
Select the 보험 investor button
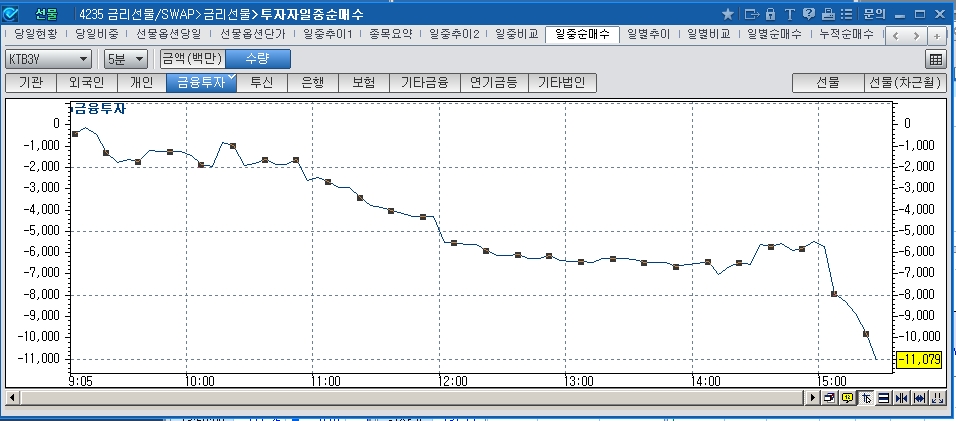point(363,82)
